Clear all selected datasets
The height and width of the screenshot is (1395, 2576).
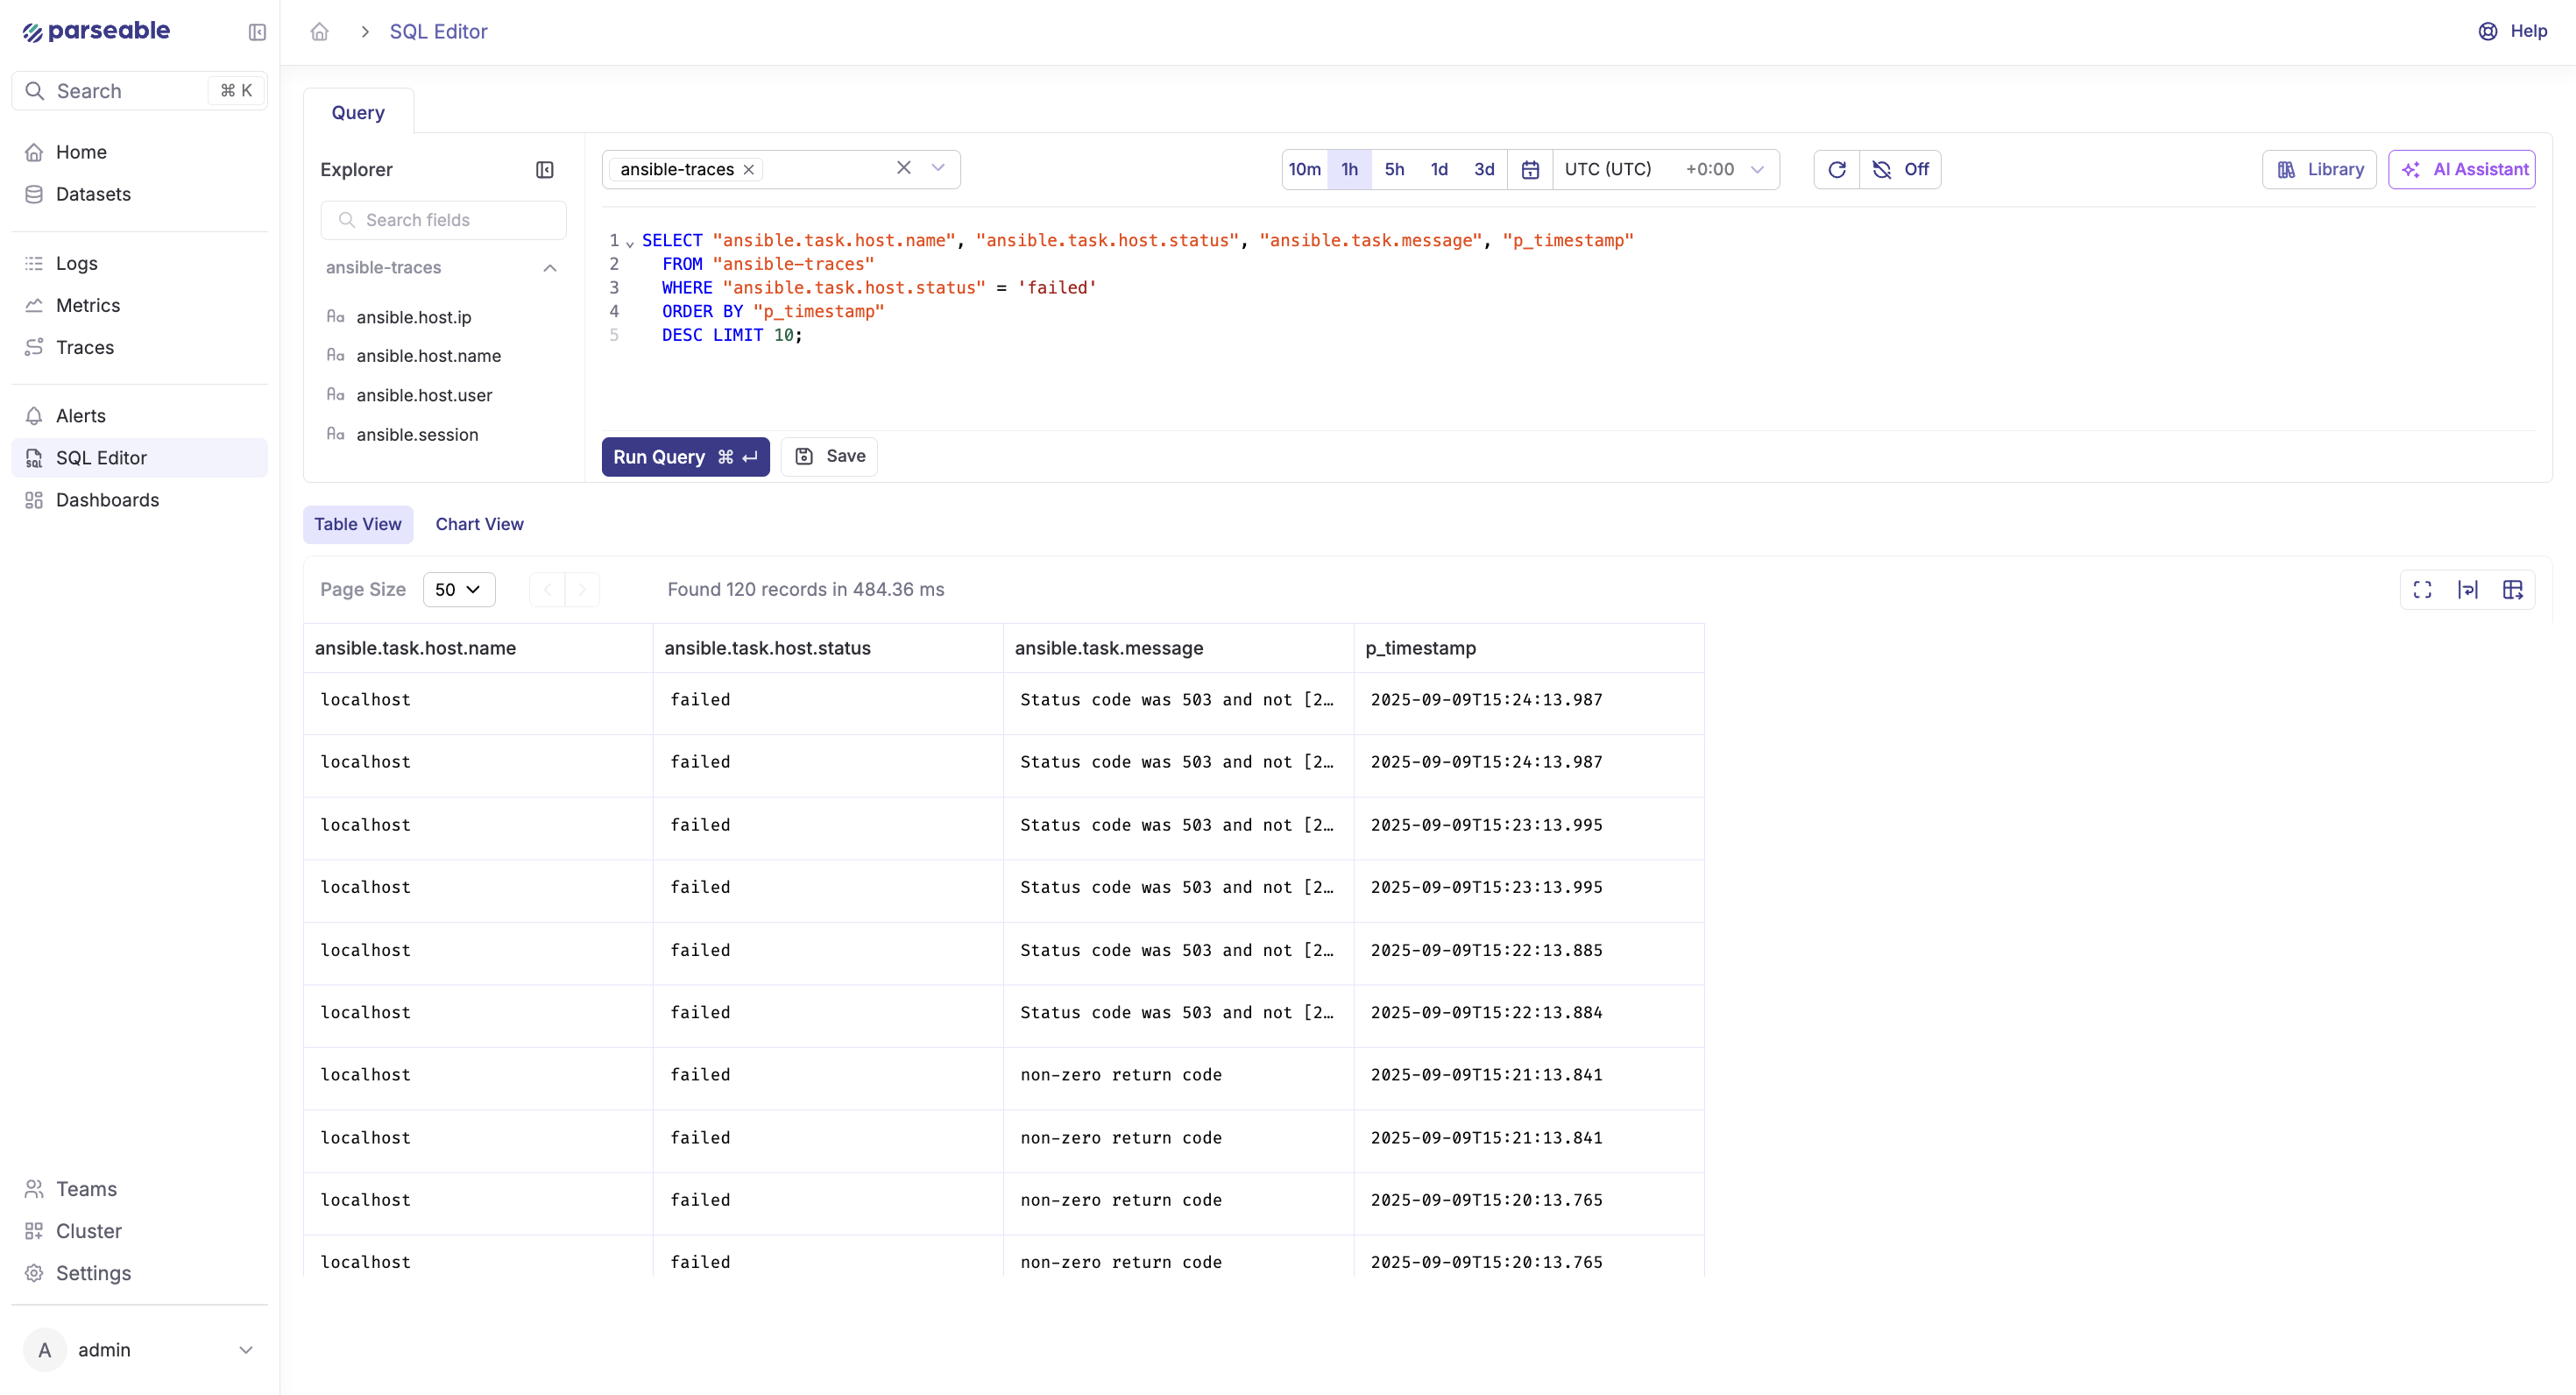click(904, 168)
